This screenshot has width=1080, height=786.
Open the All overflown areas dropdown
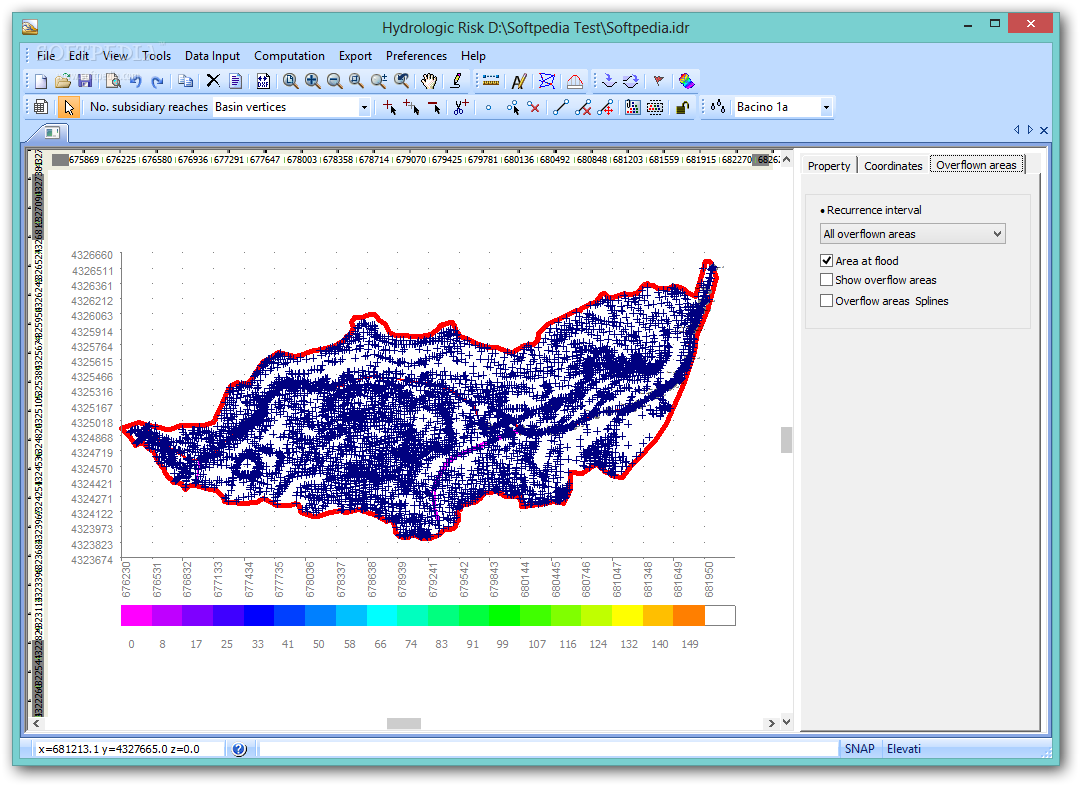[x=913, y=234]
